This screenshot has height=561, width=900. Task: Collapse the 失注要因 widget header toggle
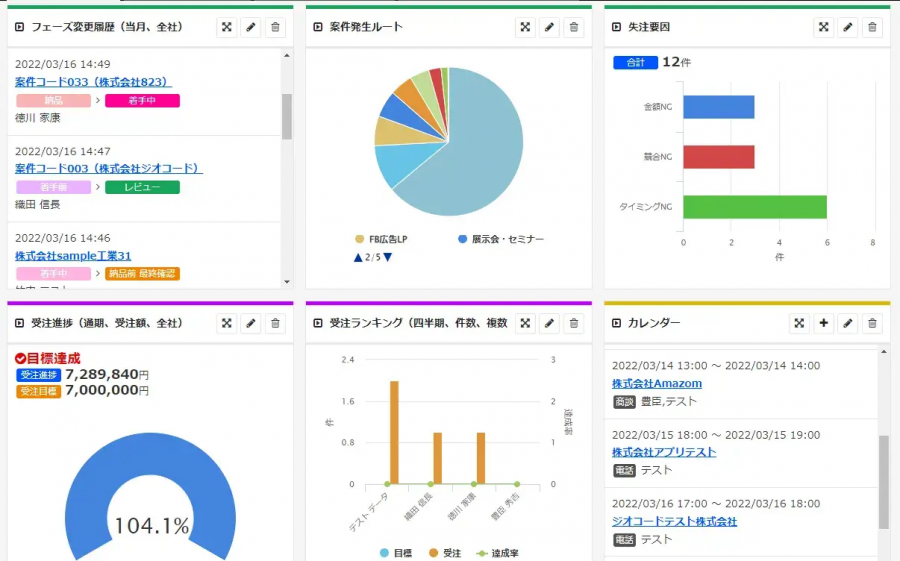616,27
